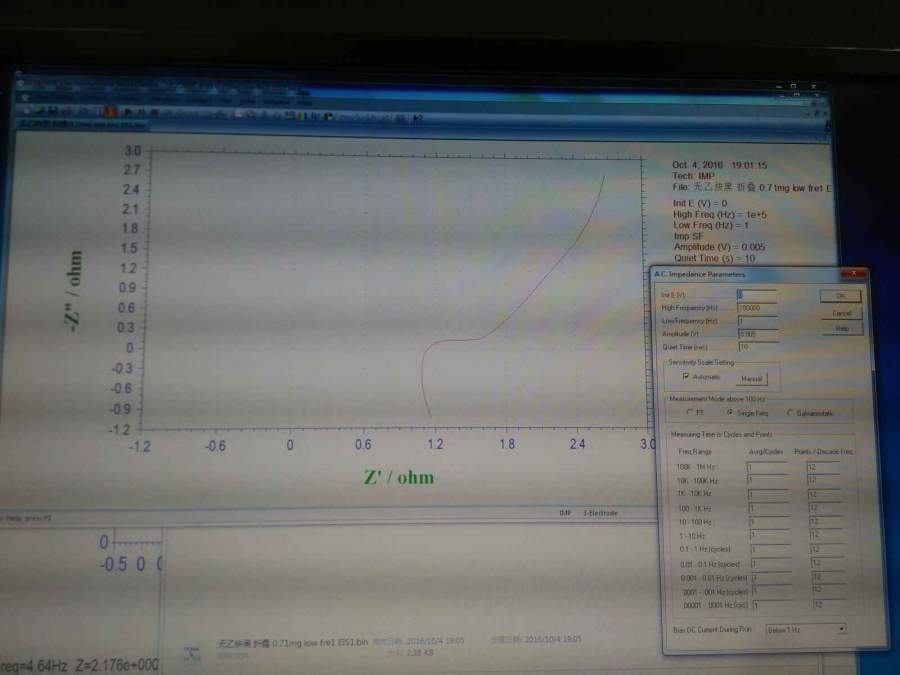The image size is (900, 675).
Task: Open Help from the impedance dialog
Action: (x=842, y=329)
